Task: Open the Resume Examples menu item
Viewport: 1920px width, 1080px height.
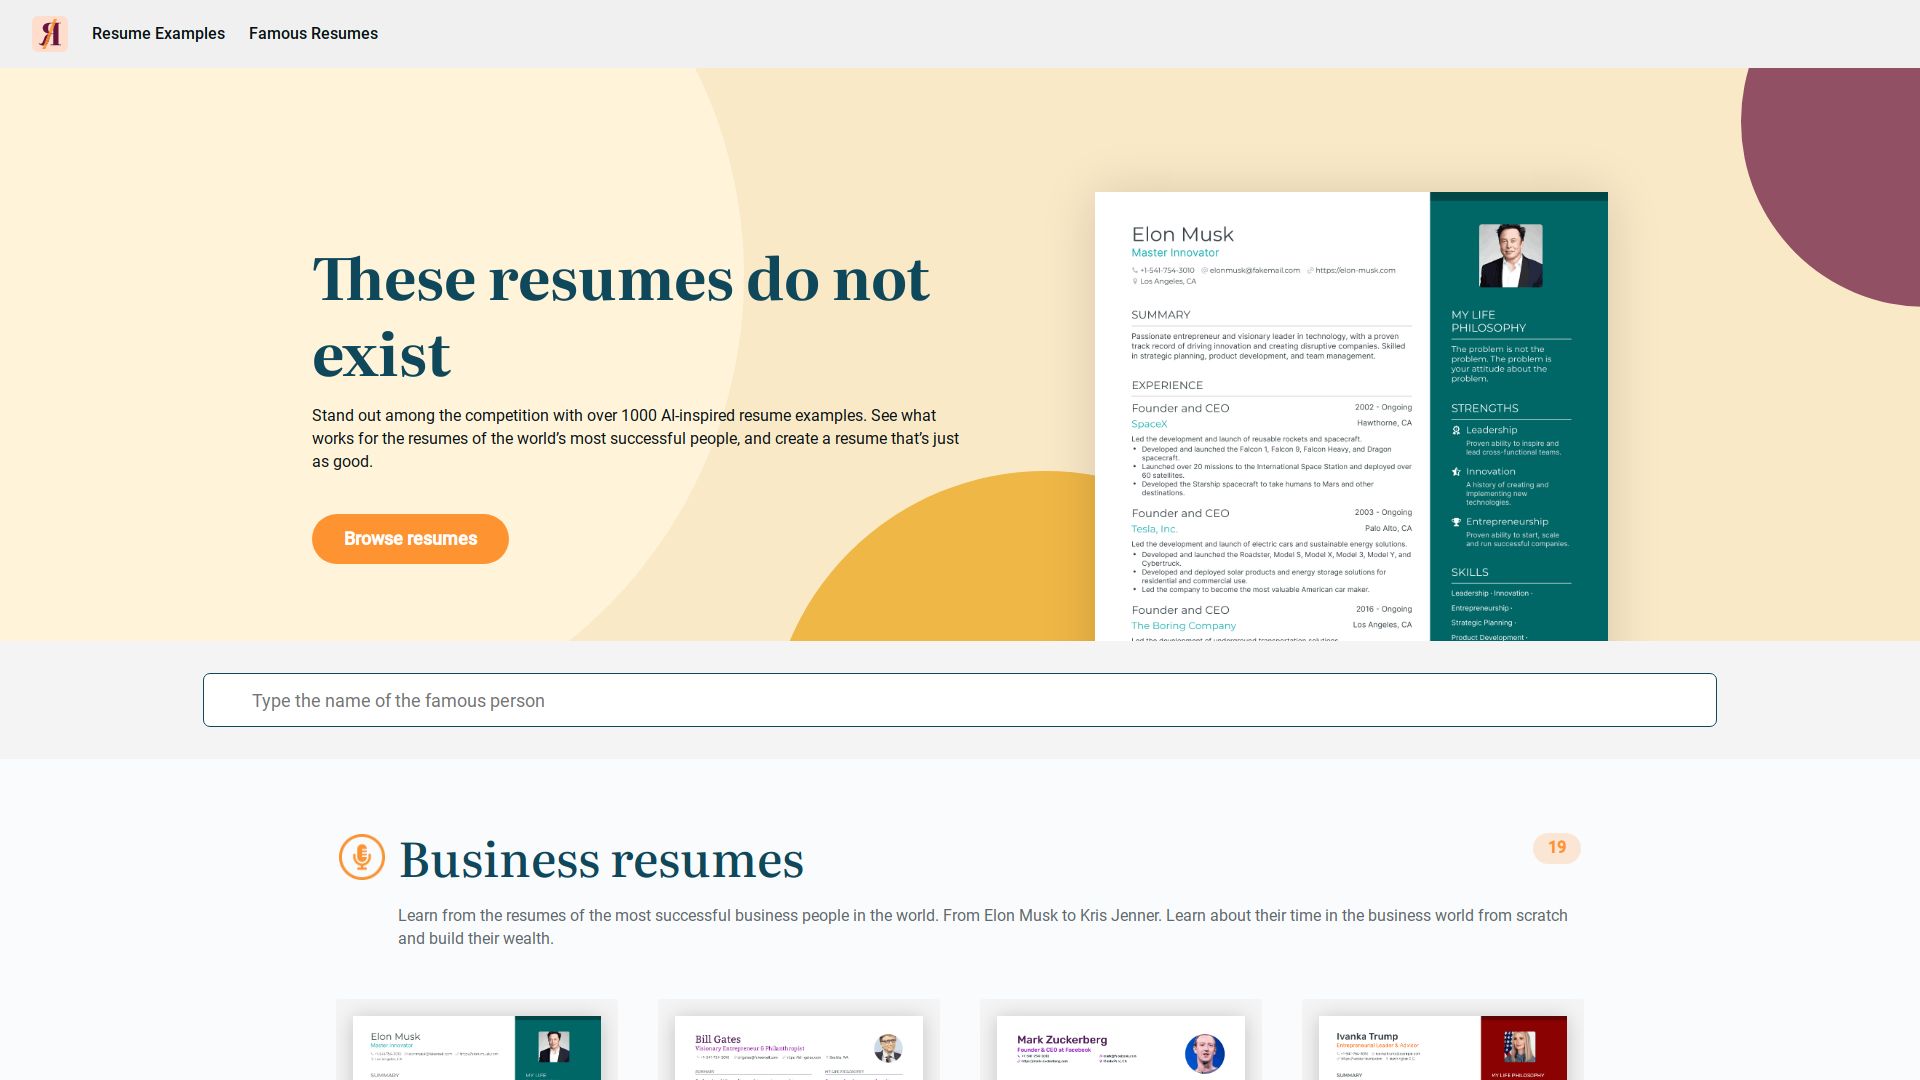Action: tap(158, 33)
